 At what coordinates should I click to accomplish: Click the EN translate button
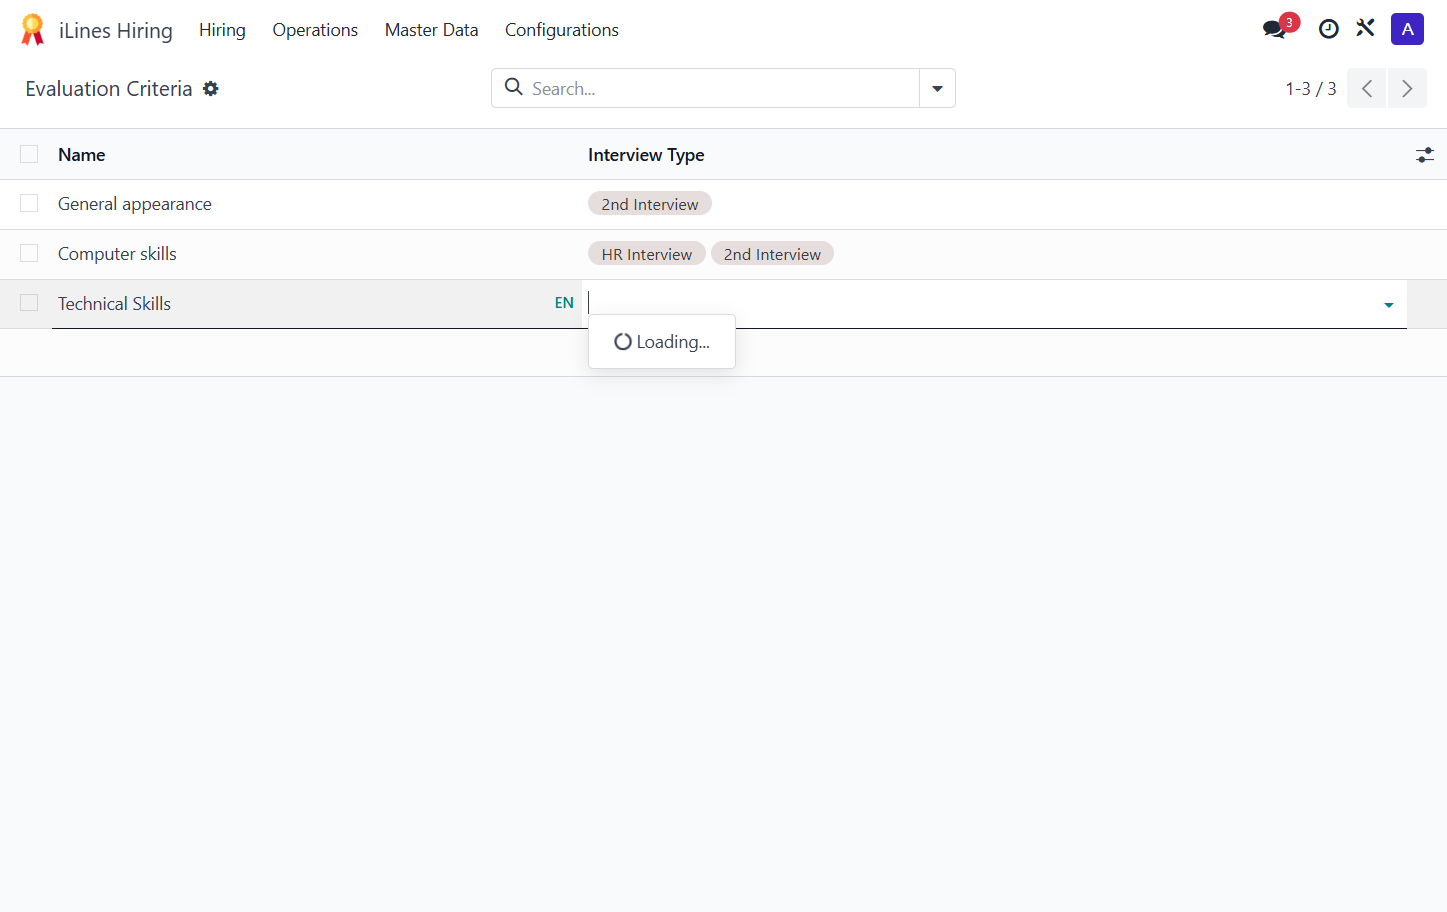[x=564, y=303]
